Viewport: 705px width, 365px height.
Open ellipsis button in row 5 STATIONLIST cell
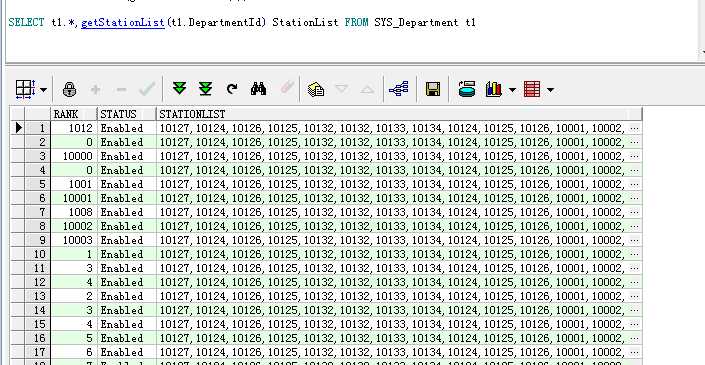pyautogui.click(x=634, y=184)
